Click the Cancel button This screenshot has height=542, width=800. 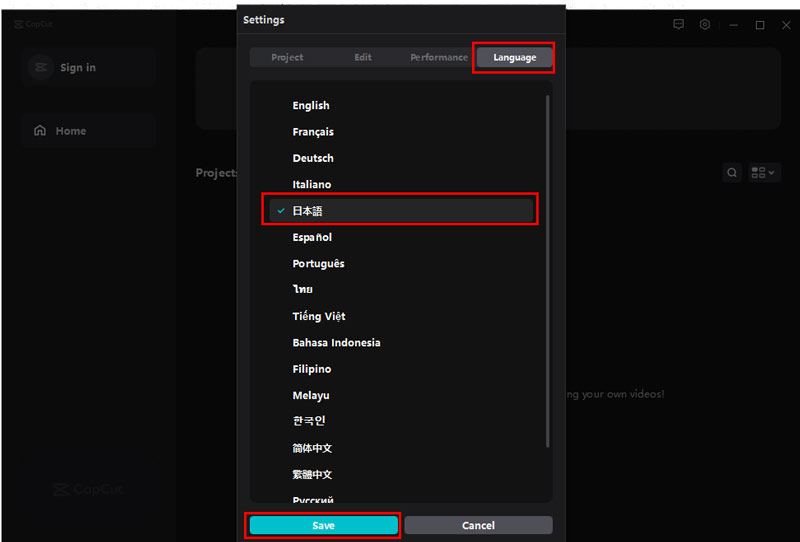pyautogui.click(x=478, y=525)
